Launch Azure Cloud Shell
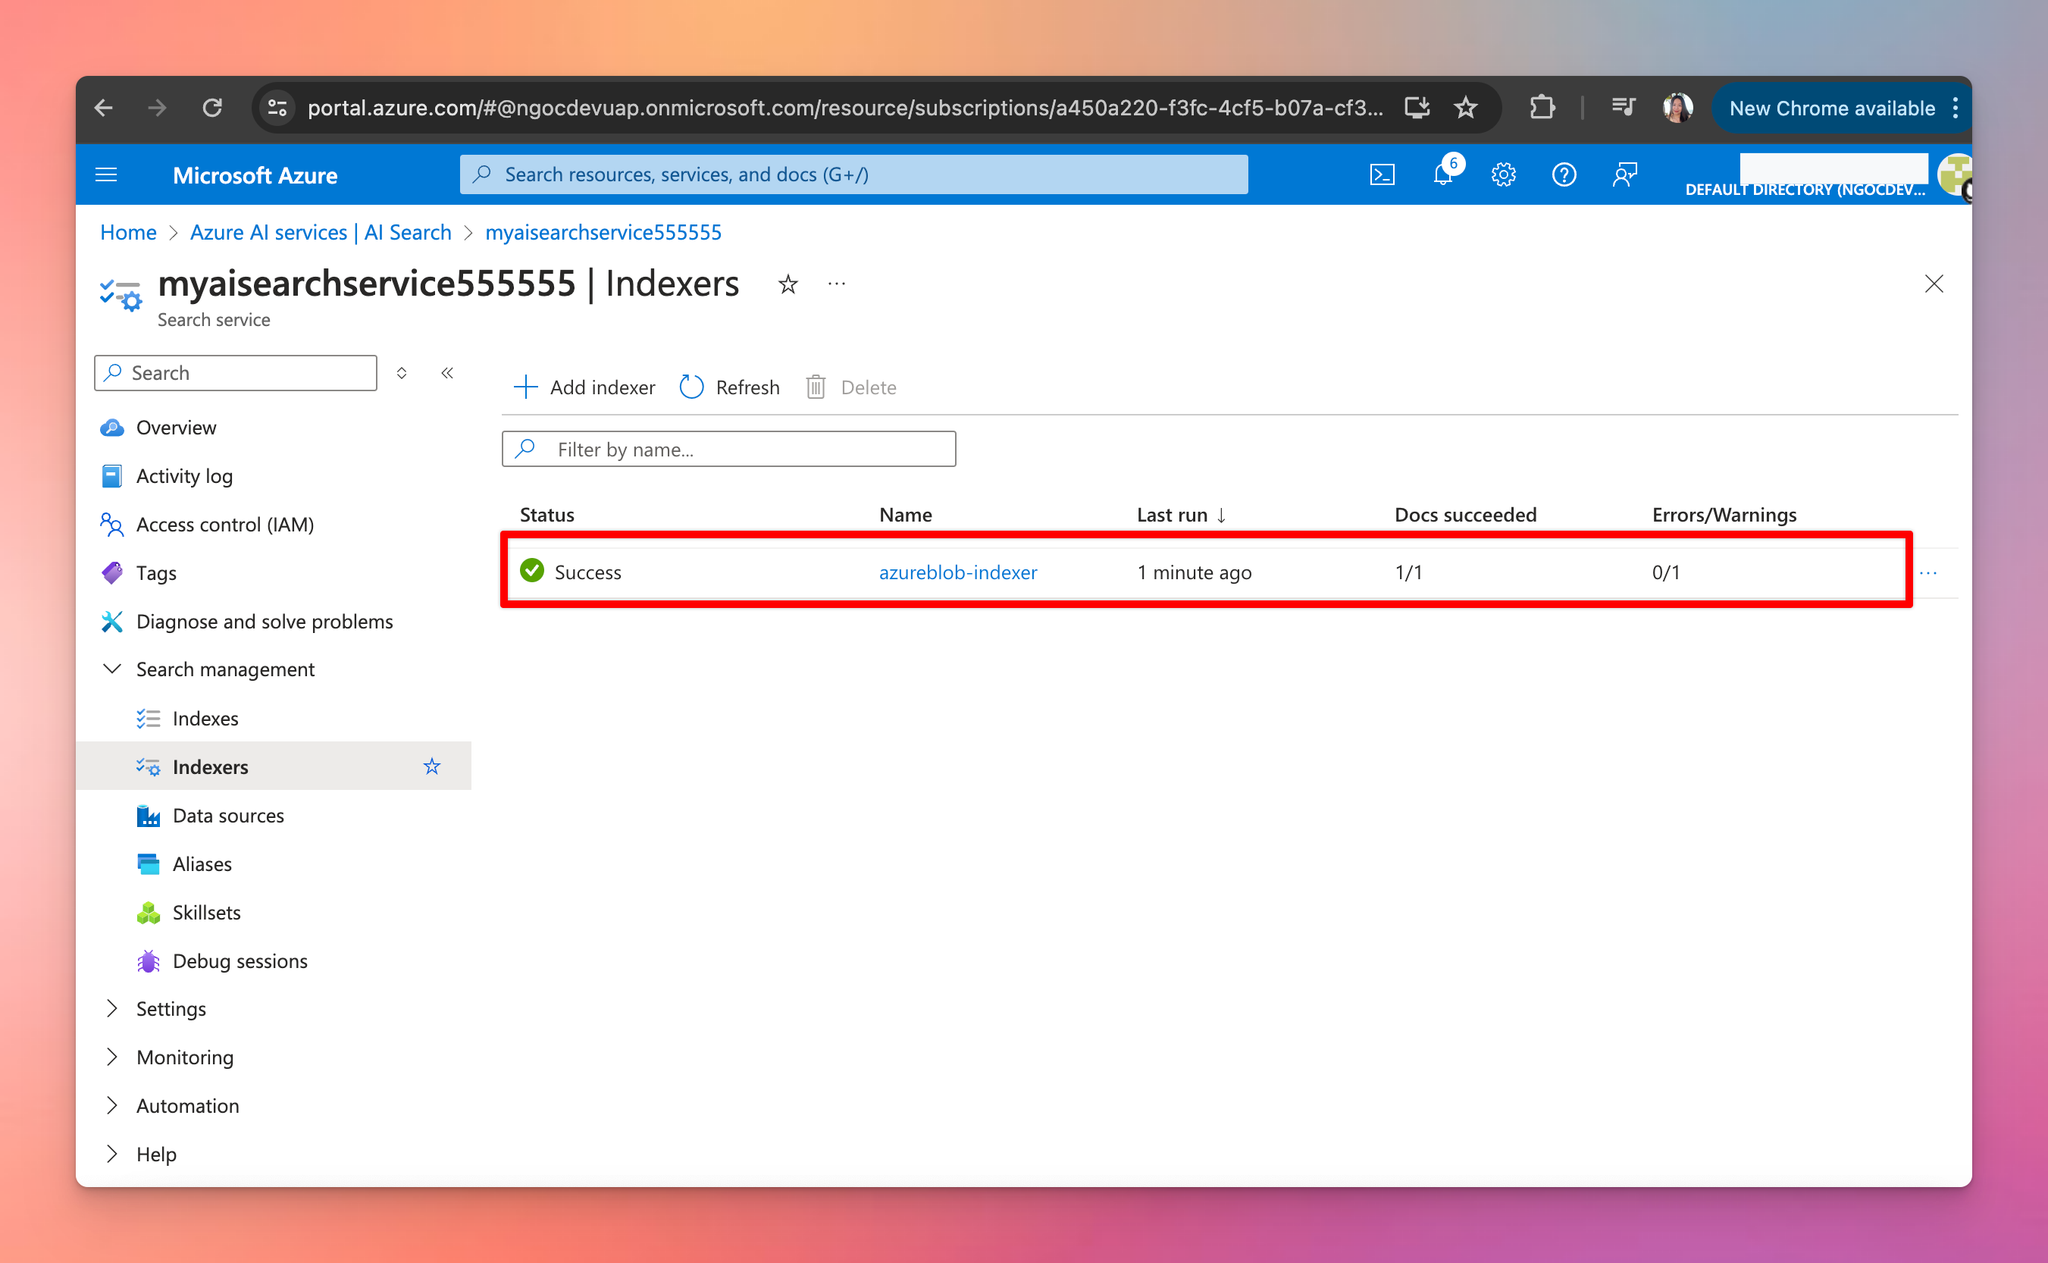2048x1263 pixels. coord(1382,175)
